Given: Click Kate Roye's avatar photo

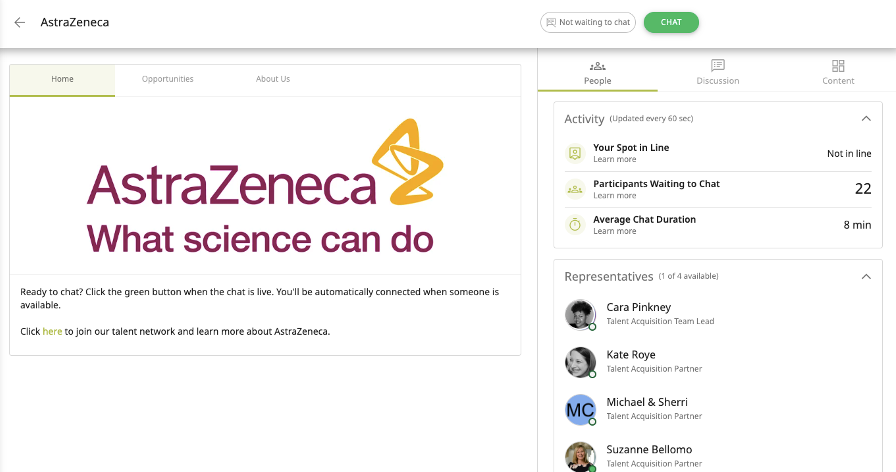Looking at the screenshot, I should 580,362.
